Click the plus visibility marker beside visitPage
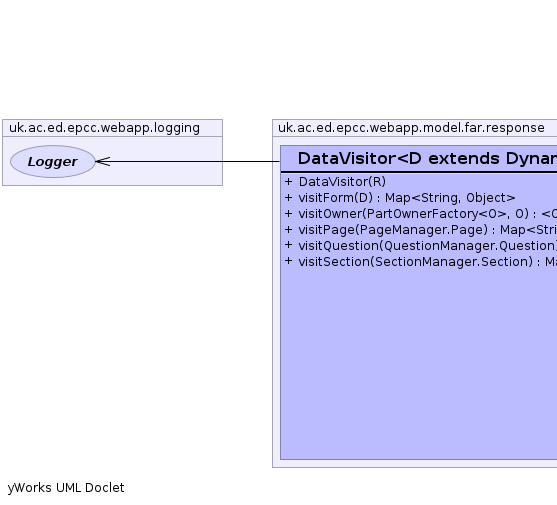Image resolution: width=557 pixels, height=505 pixels. 288,230
